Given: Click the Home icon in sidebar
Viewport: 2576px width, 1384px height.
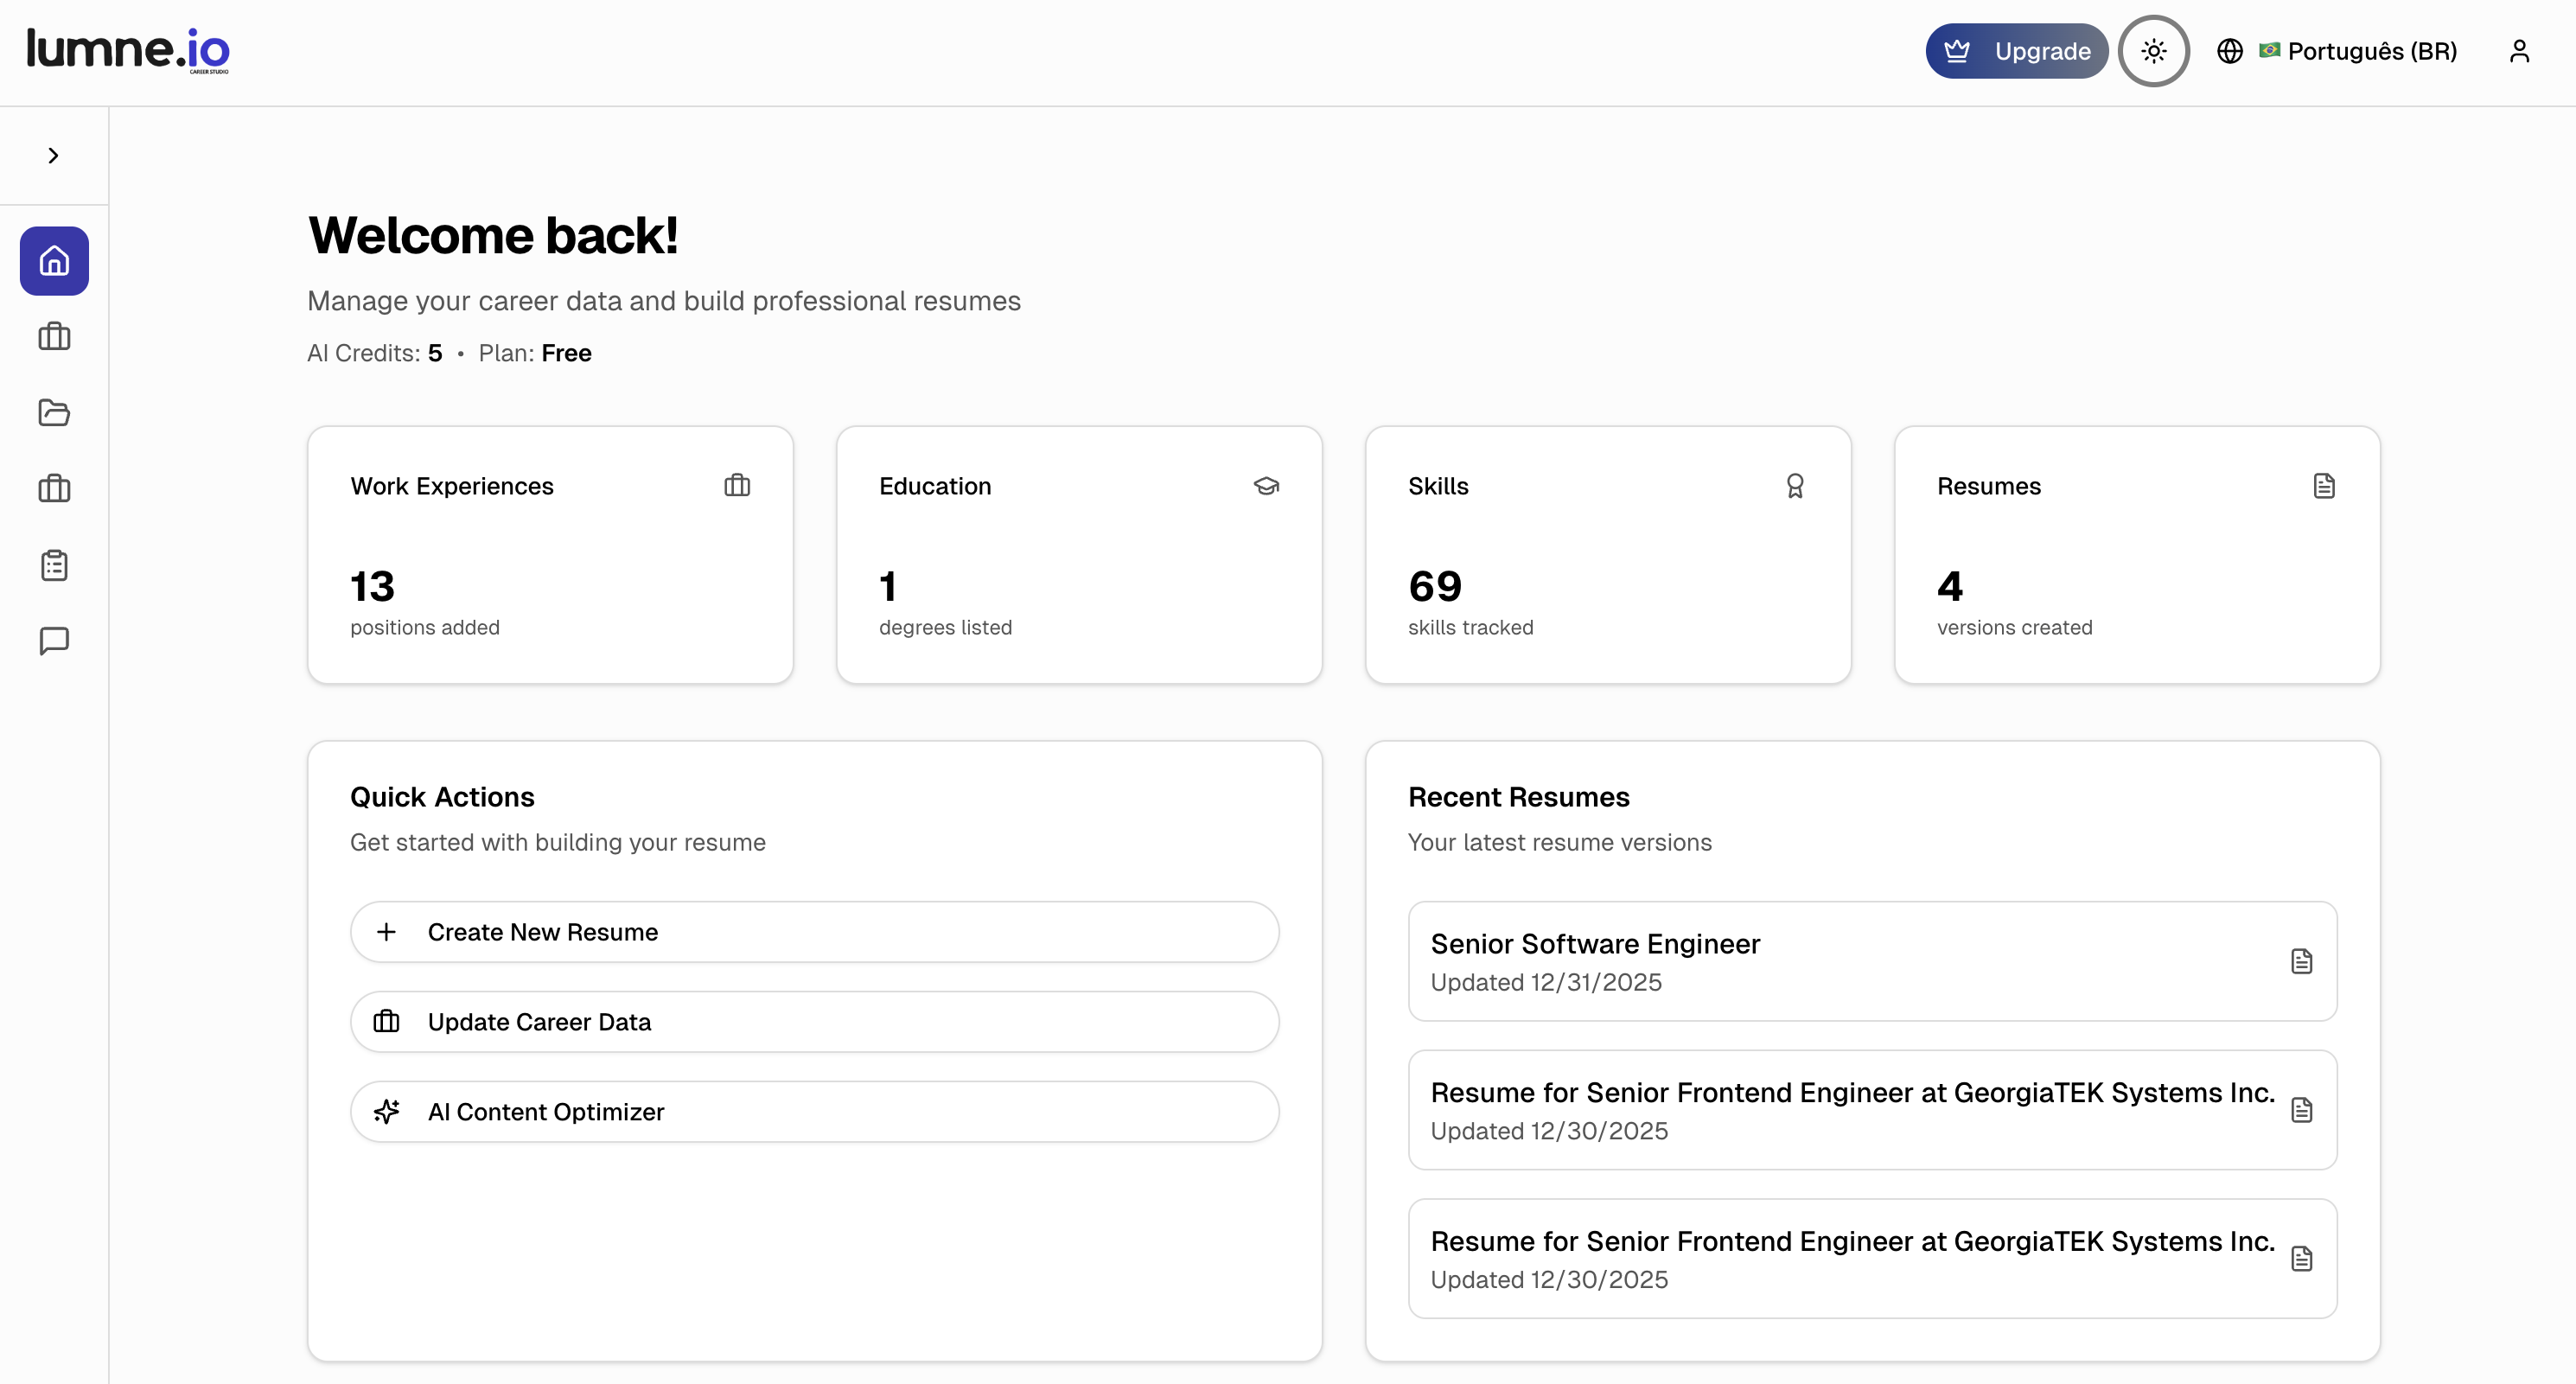Looking at the screenshot, I should [x=54, y=261].
